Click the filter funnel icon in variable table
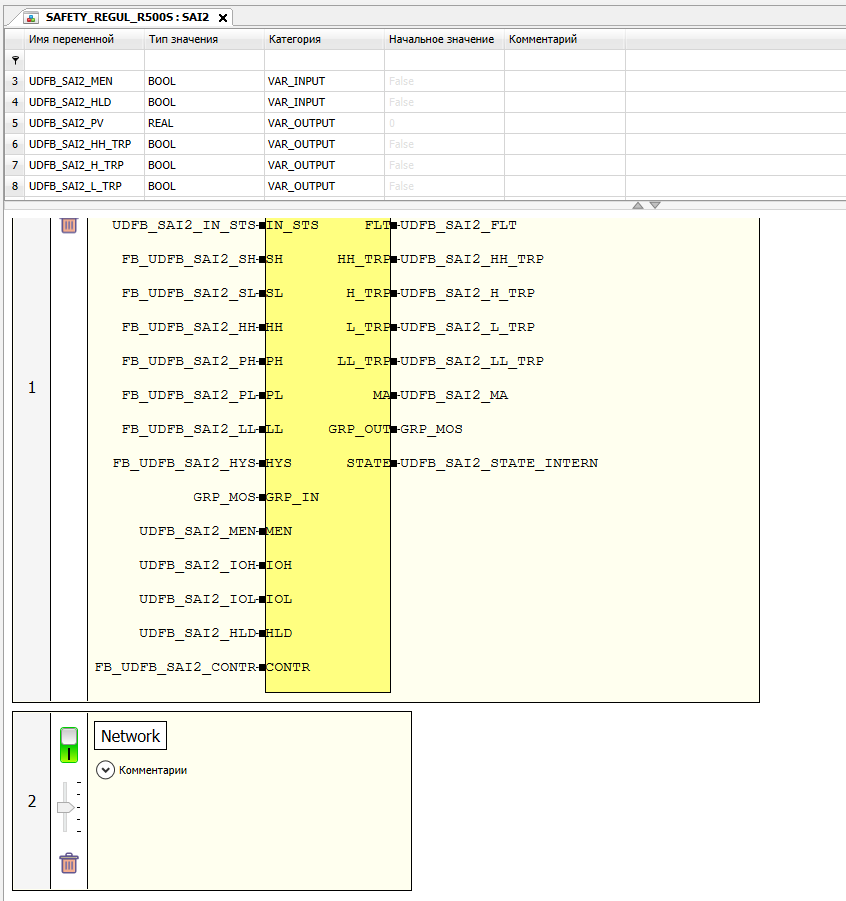Screen dimensions: 846x901 tap(14, 60)
